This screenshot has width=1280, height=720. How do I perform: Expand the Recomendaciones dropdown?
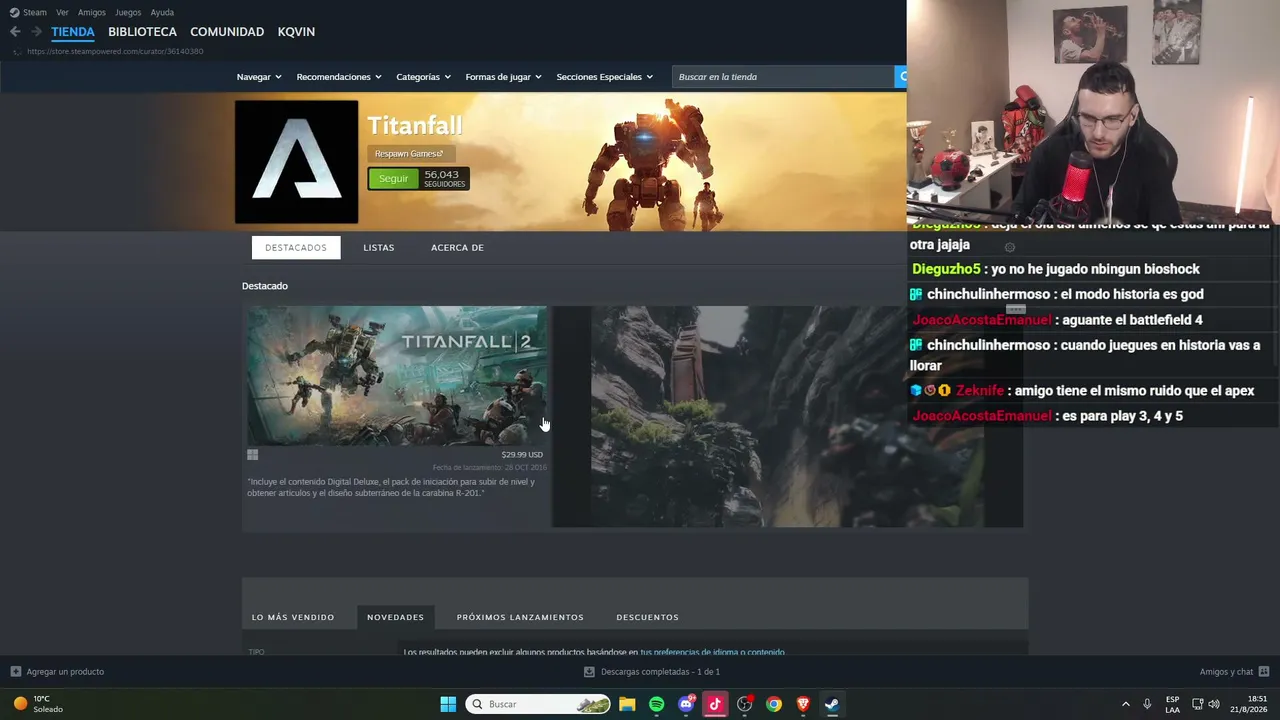339,77
